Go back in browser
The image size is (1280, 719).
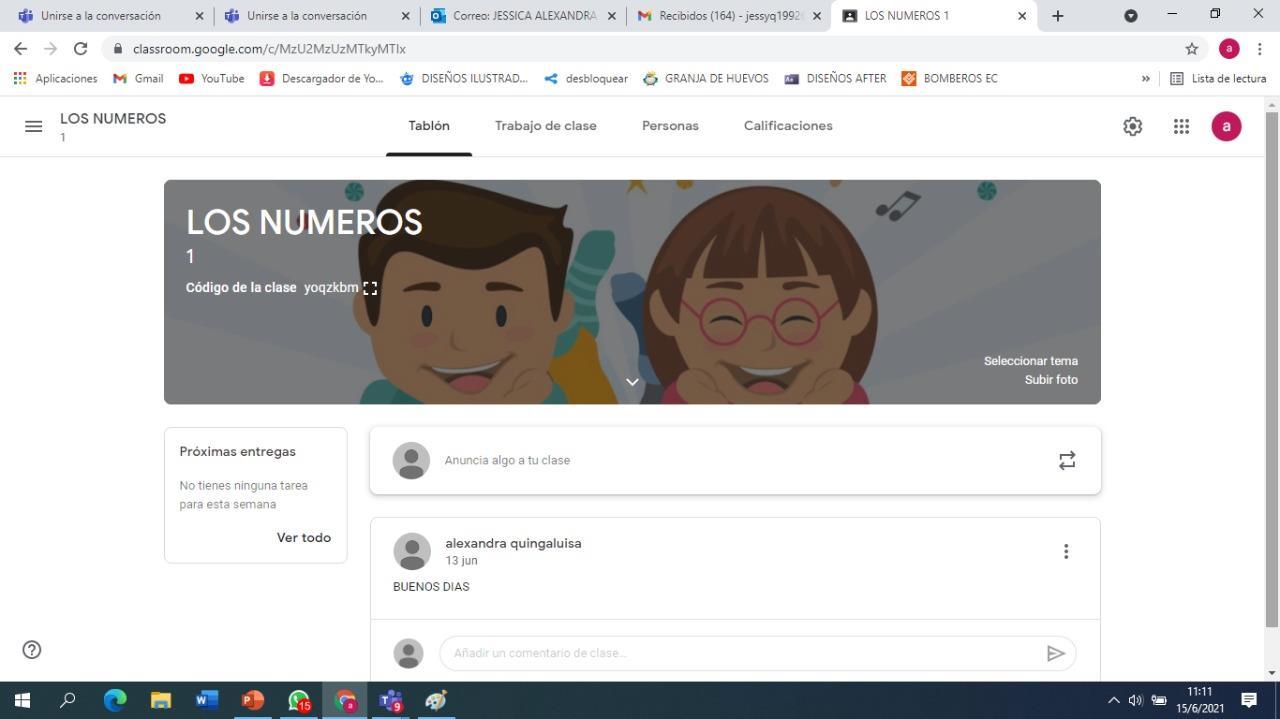(20, 48)
